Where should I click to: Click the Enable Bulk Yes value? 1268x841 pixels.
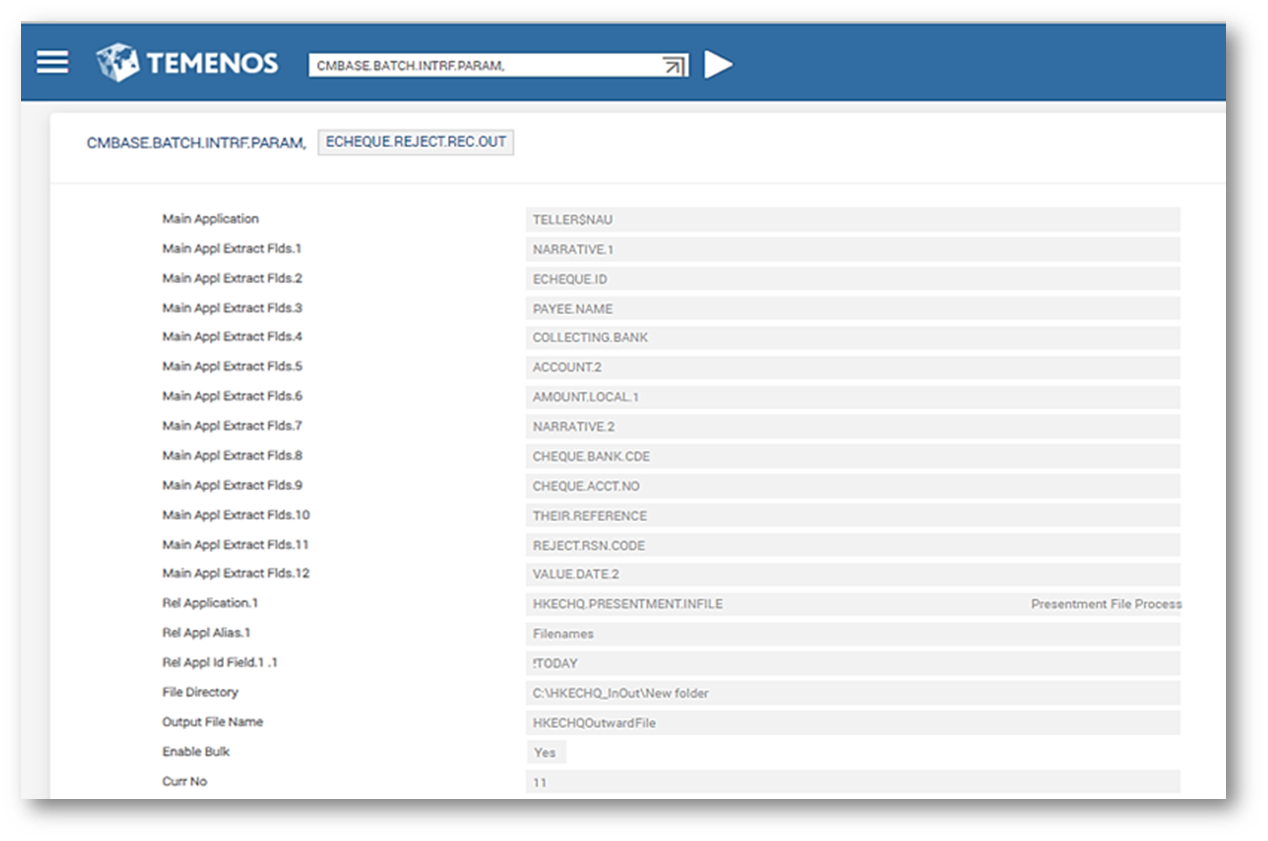[545, 752]
